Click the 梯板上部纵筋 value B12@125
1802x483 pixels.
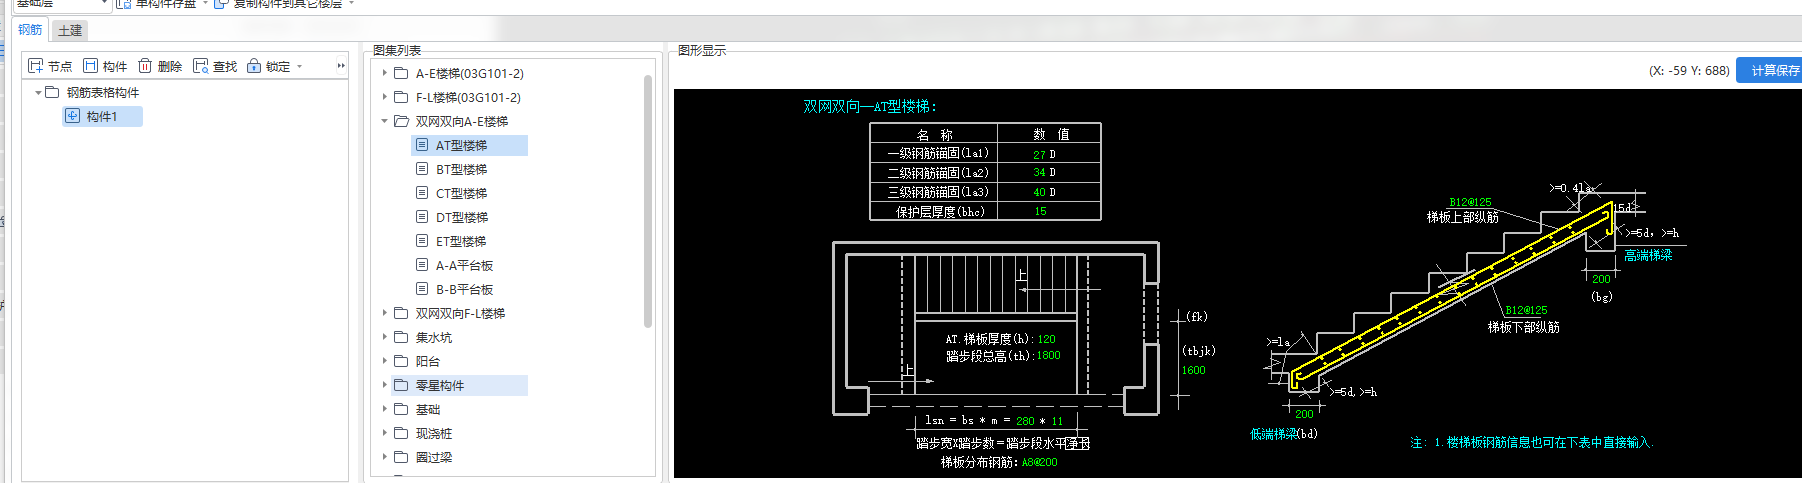pos(1470,202)
